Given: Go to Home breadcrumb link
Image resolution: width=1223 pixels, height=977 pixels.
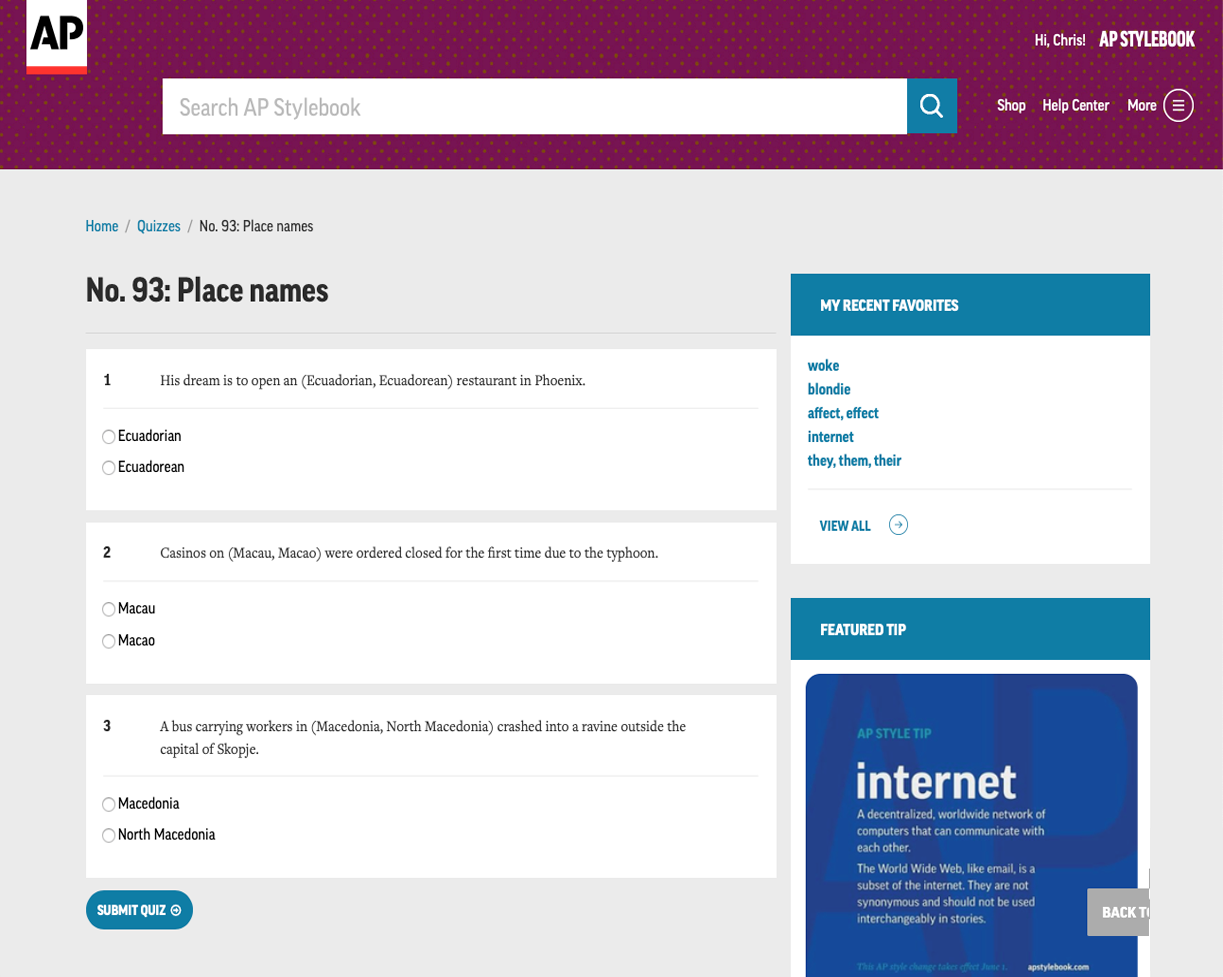Looking at the screenshot, I should pyautogui.click(x=102, y=226).
